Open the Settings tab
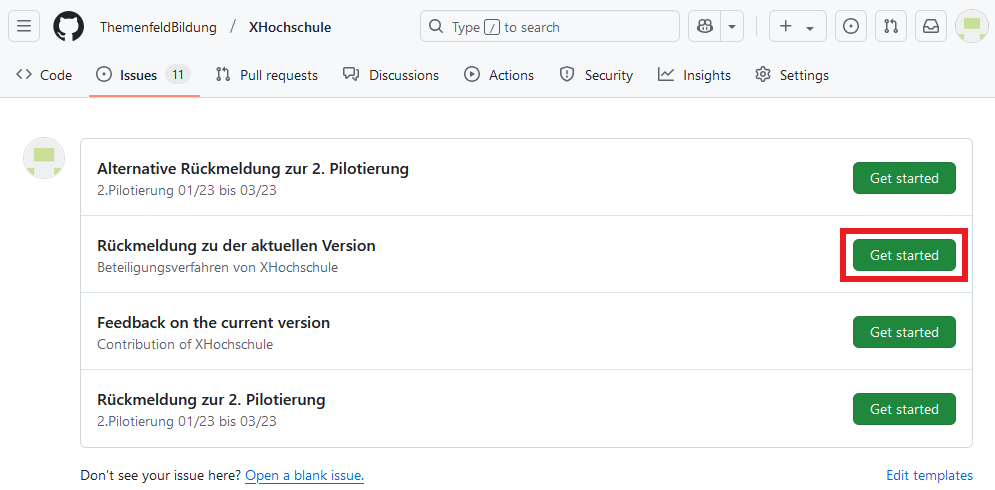The height and width of the screenshot is (490, 995). tap(792, 75)
